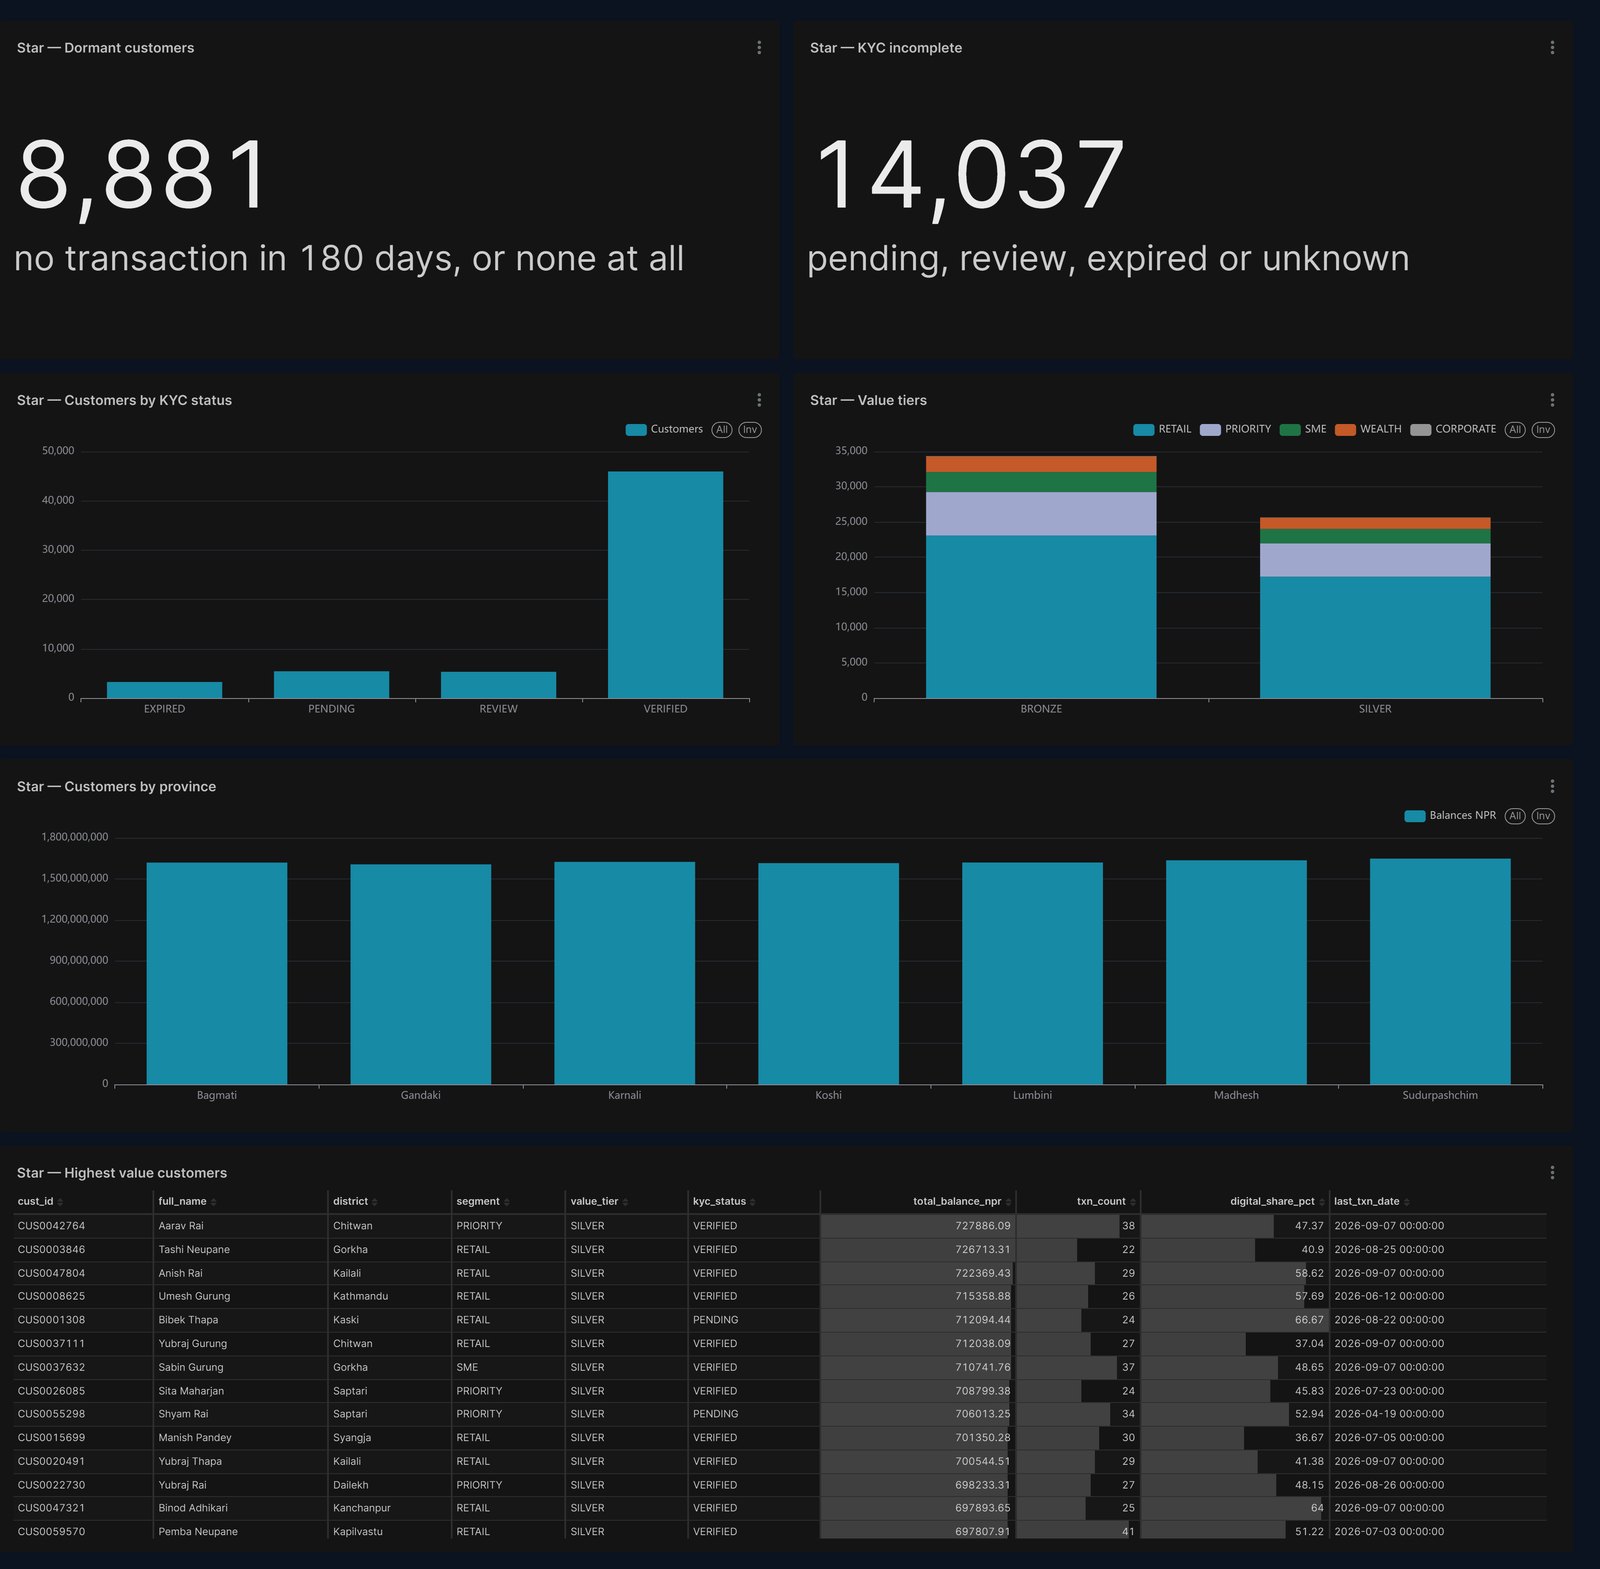Select customer ID CUS0042764
Image resolution: width=1600 pixels, height=1569 pixels.
51,1226
